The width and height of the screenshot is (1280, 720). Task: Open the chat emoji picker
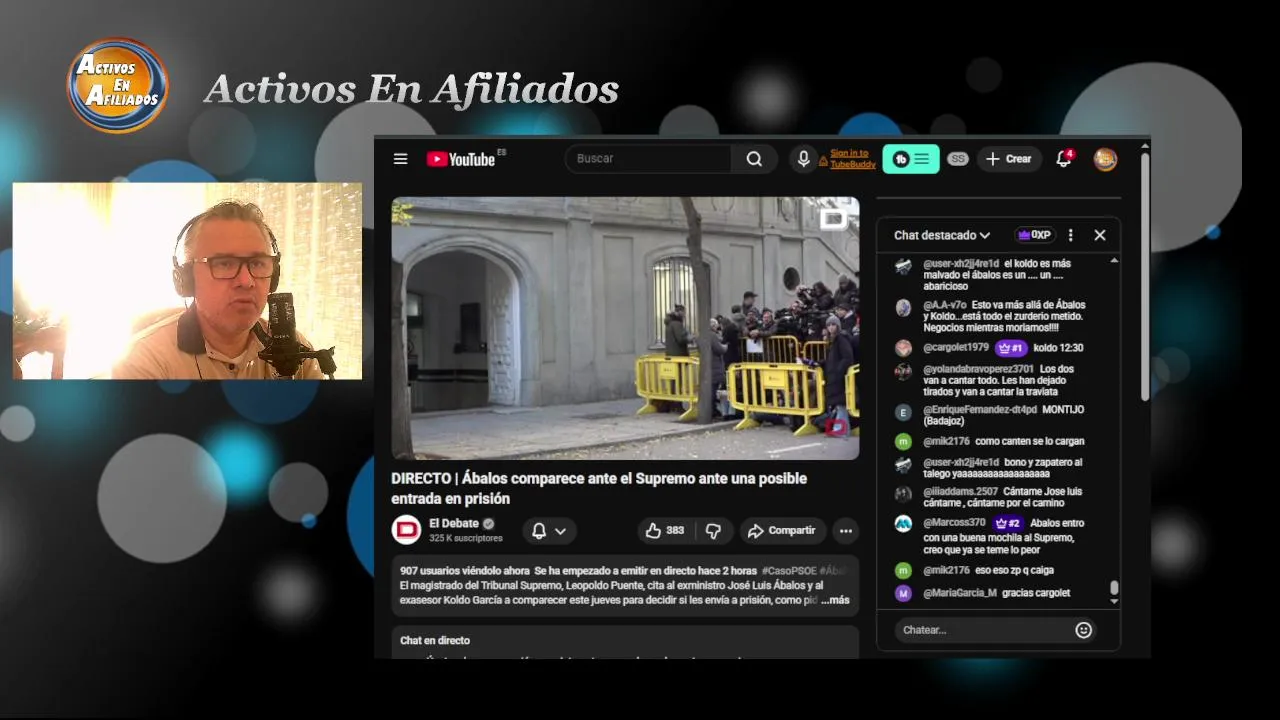pyautogui.click(x=1083, y=630)
